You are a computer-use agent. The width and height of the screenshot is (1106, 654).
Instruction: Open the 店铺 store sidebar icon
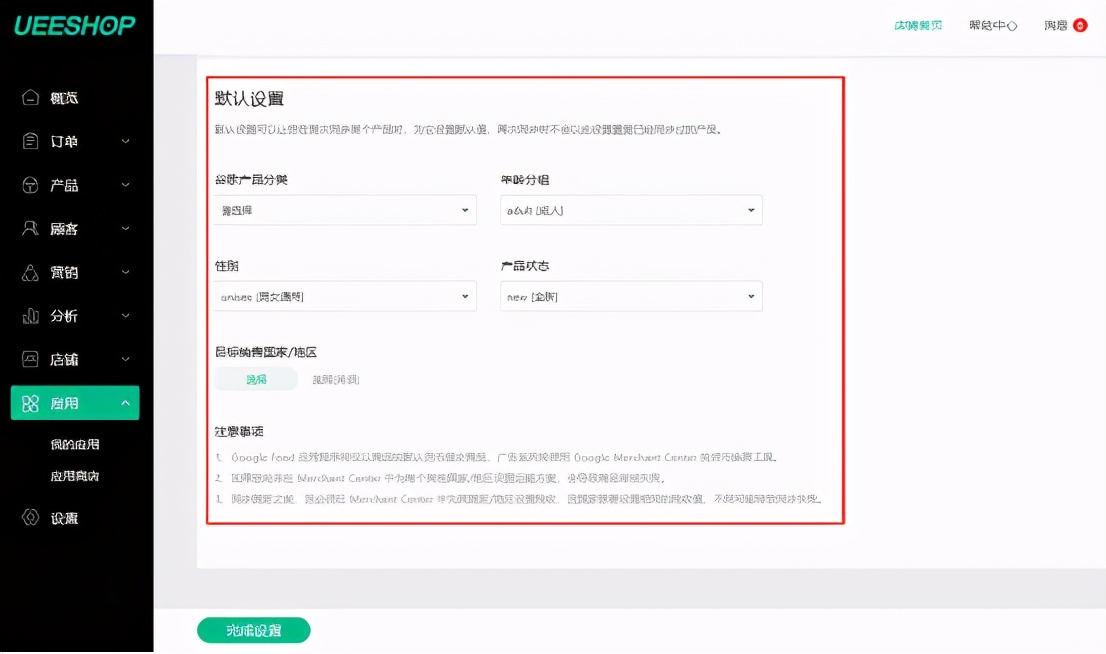[x=30, y=359]
